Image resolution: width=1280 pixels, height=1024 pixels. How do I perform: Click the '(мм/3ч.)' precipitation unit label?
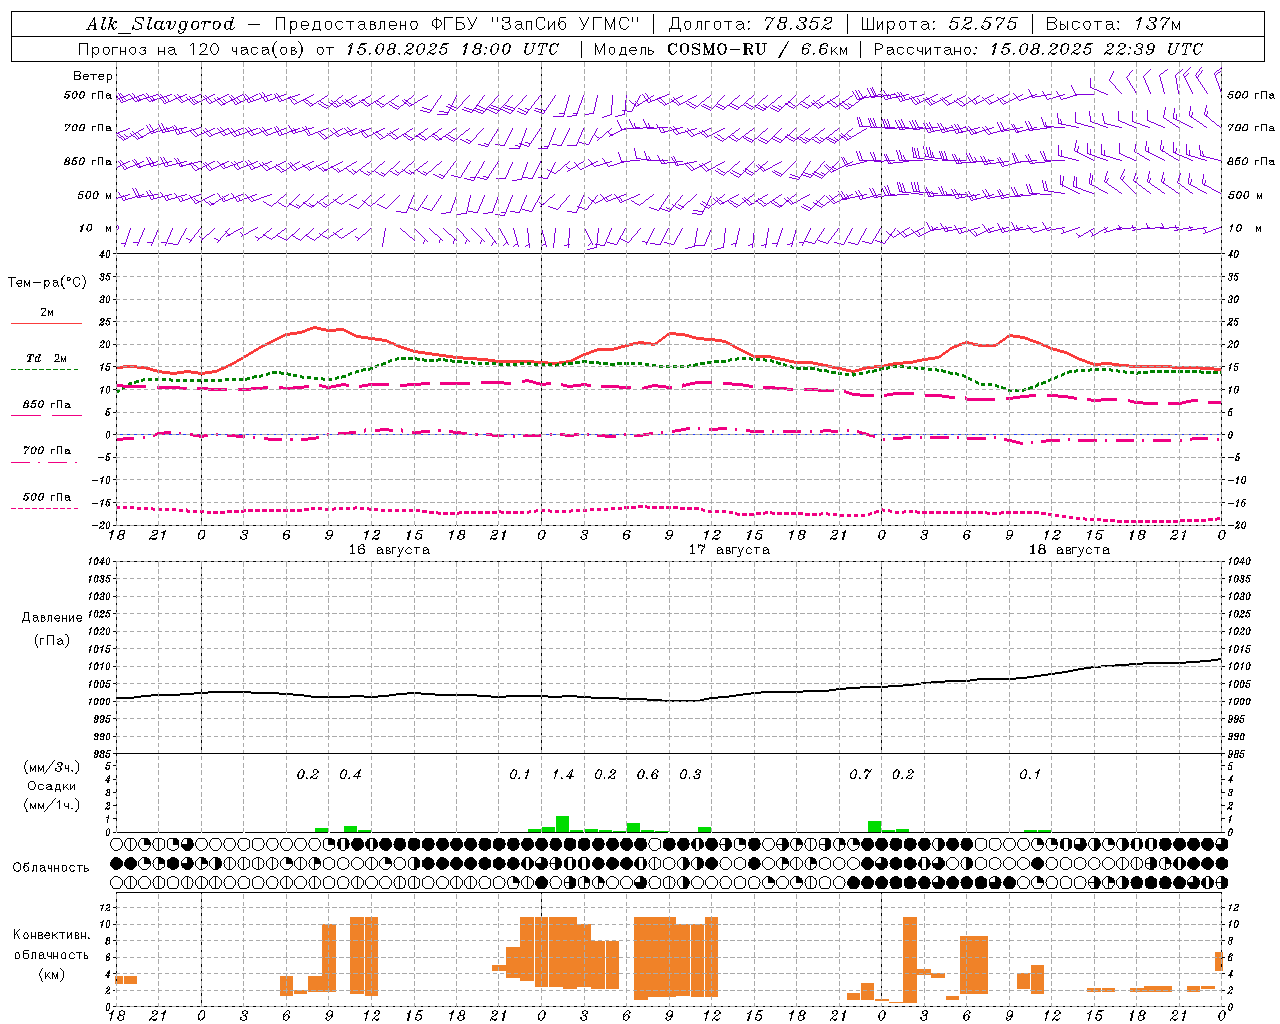tap(52, 768)
